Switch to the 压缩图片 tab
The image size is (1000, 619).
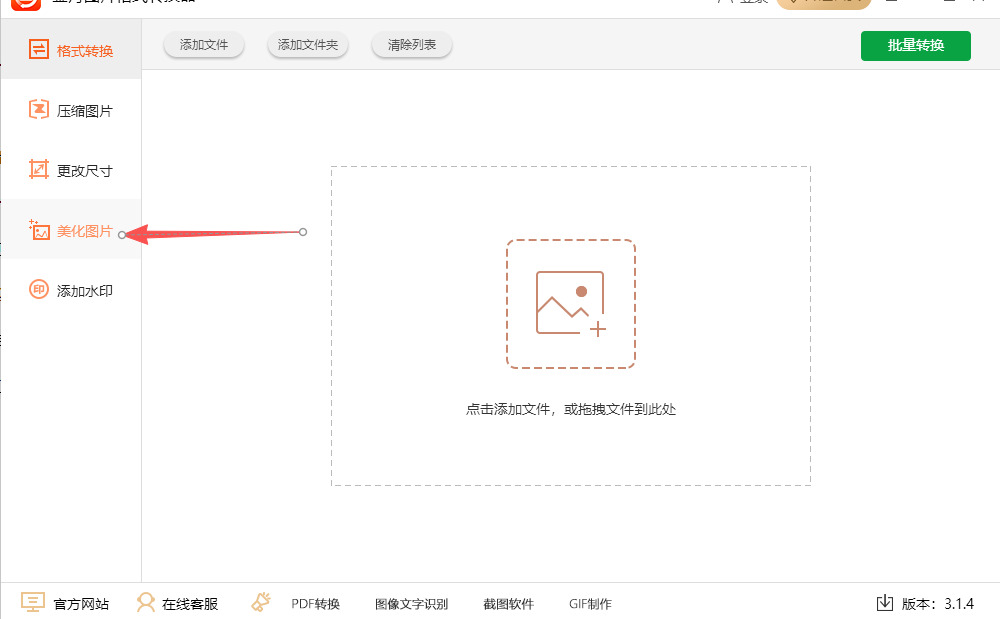71,110
